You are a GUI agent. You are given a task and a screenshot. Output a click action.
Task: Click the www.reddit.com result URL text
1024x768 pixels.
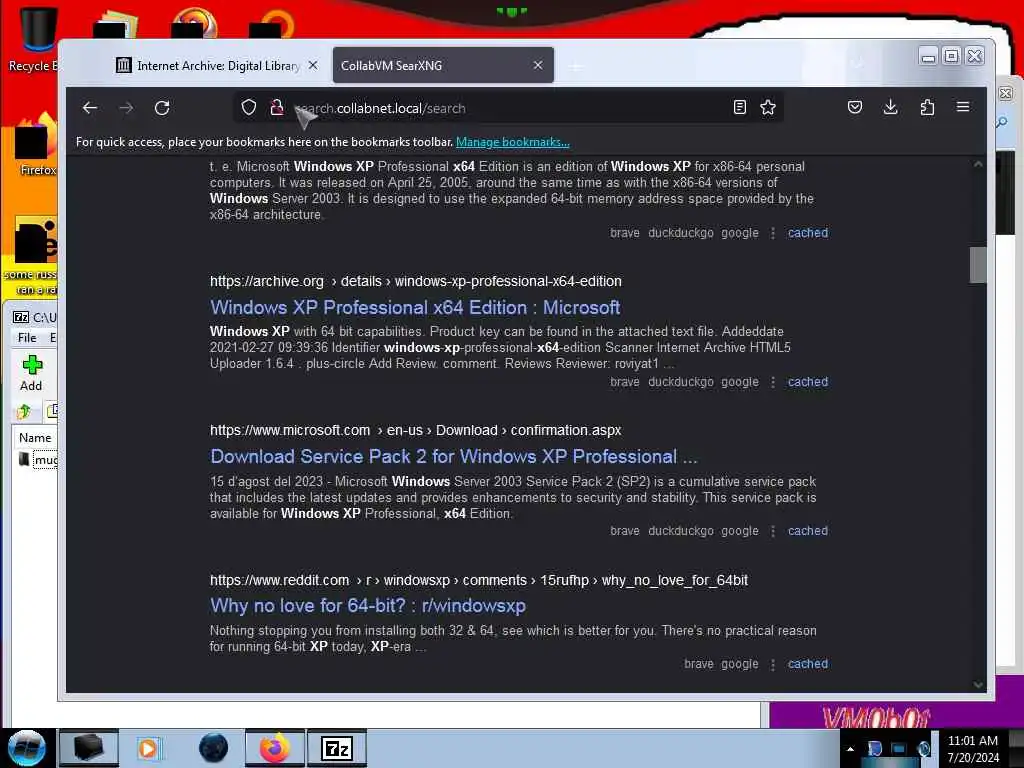click(x=479, y=580)
